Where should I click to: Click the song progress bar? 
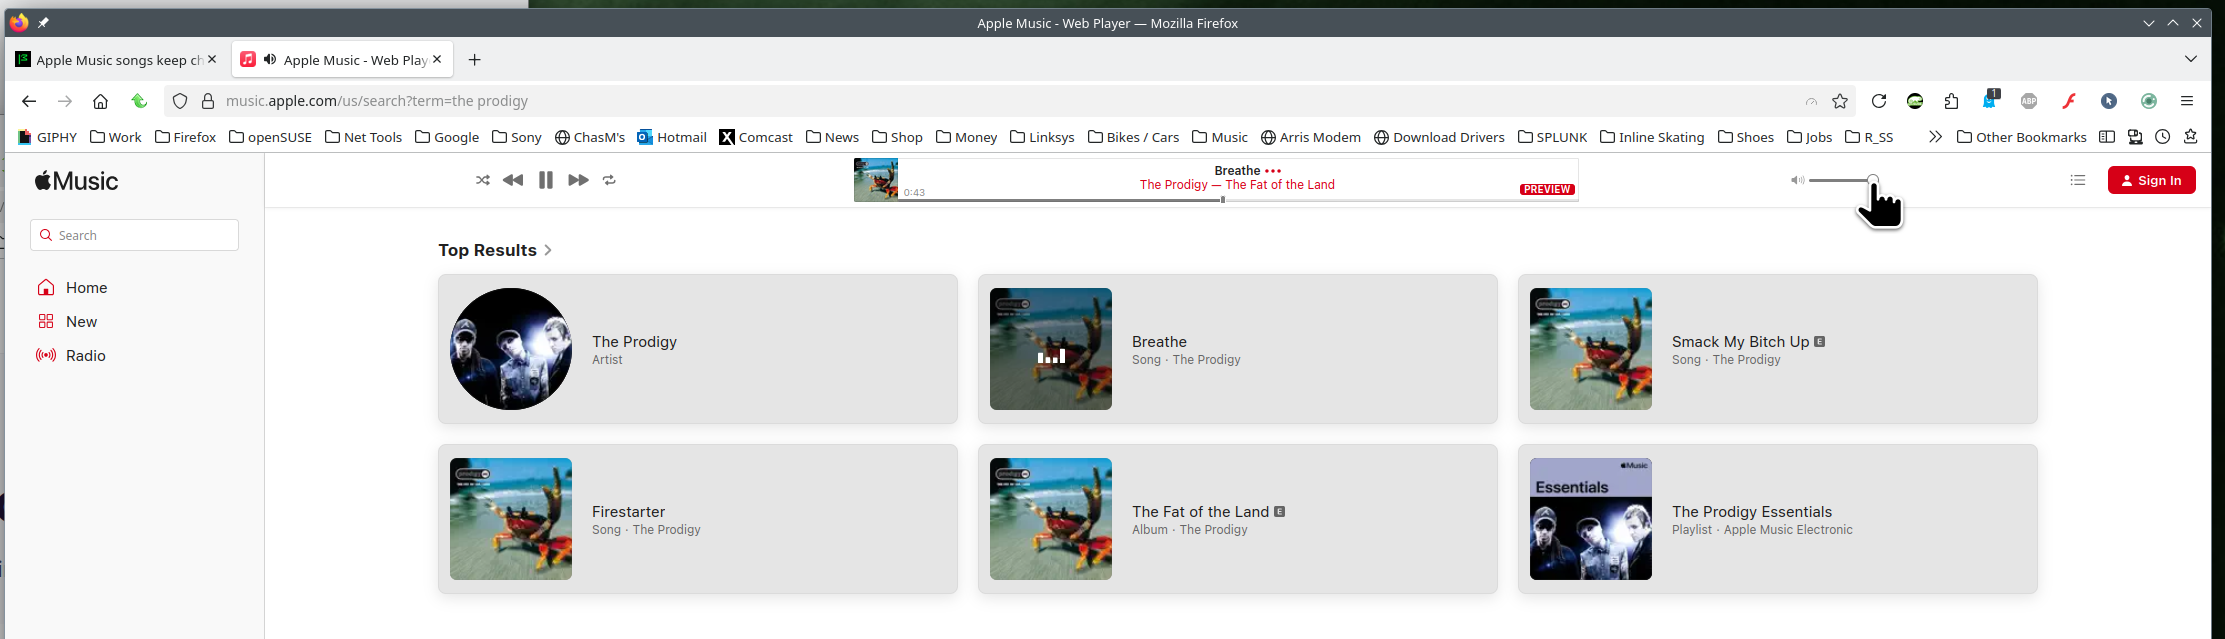1238,200
